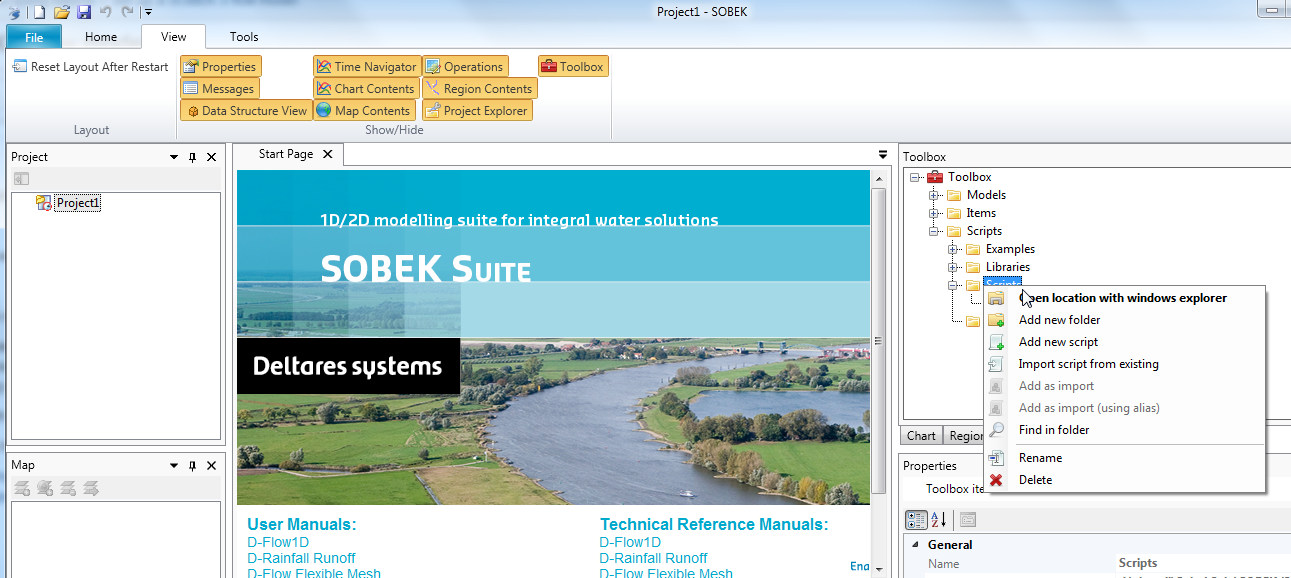Click the Redo arrow icon
Image resolution: width=1291 pixels, height=578 pixels.
coord(127,12)
